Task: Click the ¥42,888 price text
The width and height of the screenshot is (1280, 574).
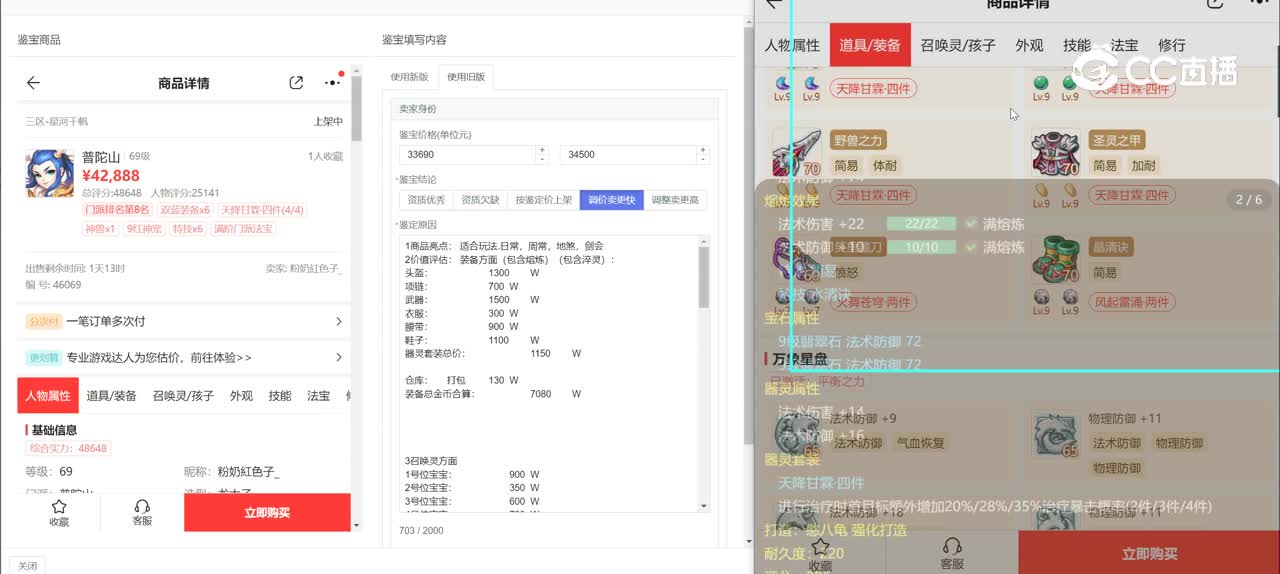Action: pyautogui.click(x=111, y=175)
